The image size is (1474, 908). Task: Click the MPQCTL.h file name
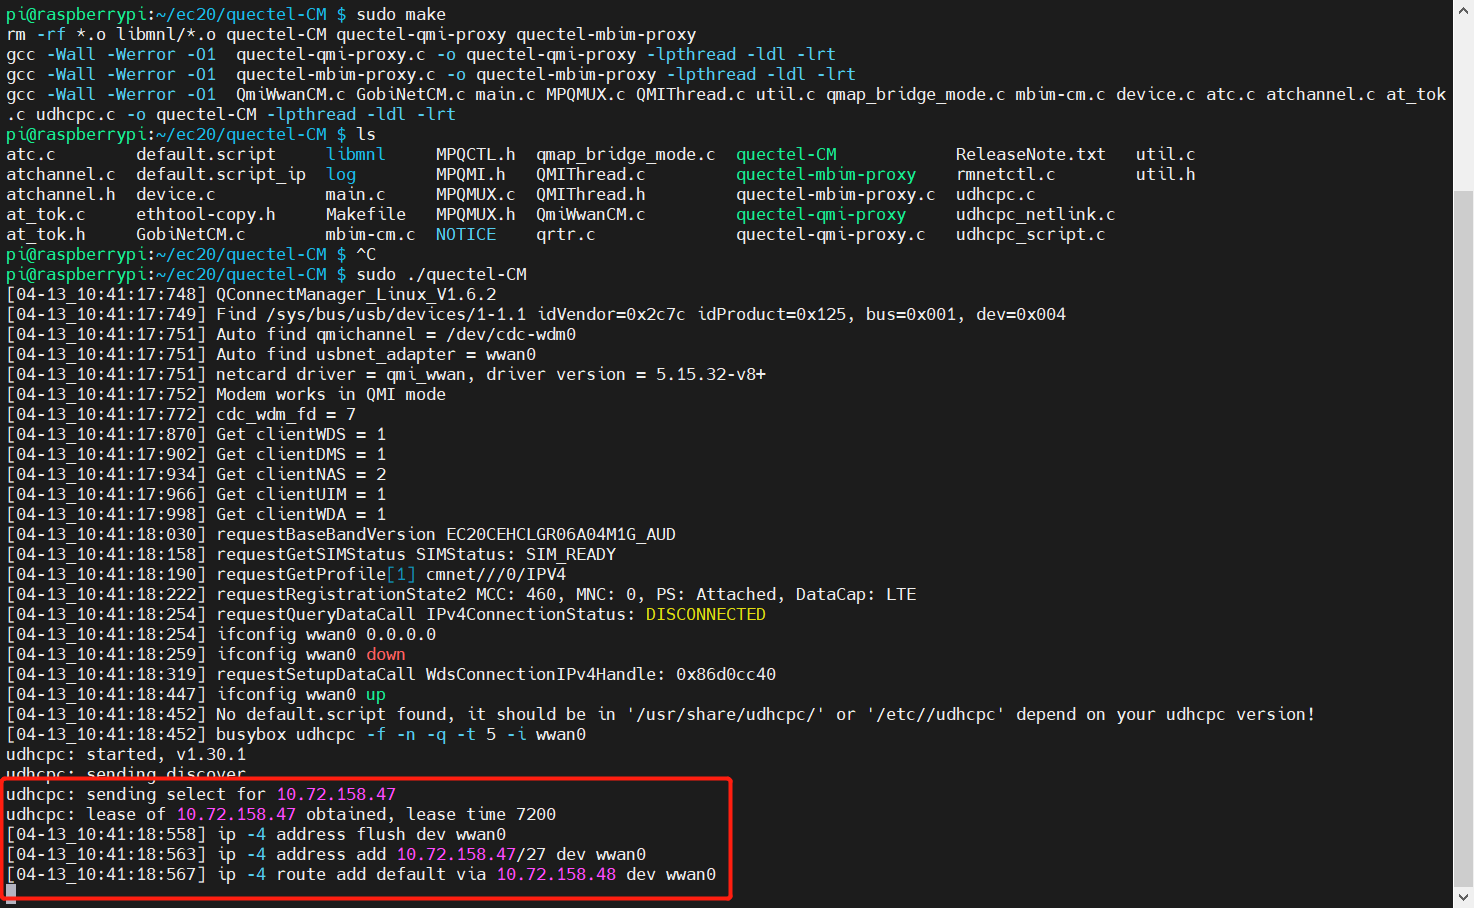pos(476,154)
